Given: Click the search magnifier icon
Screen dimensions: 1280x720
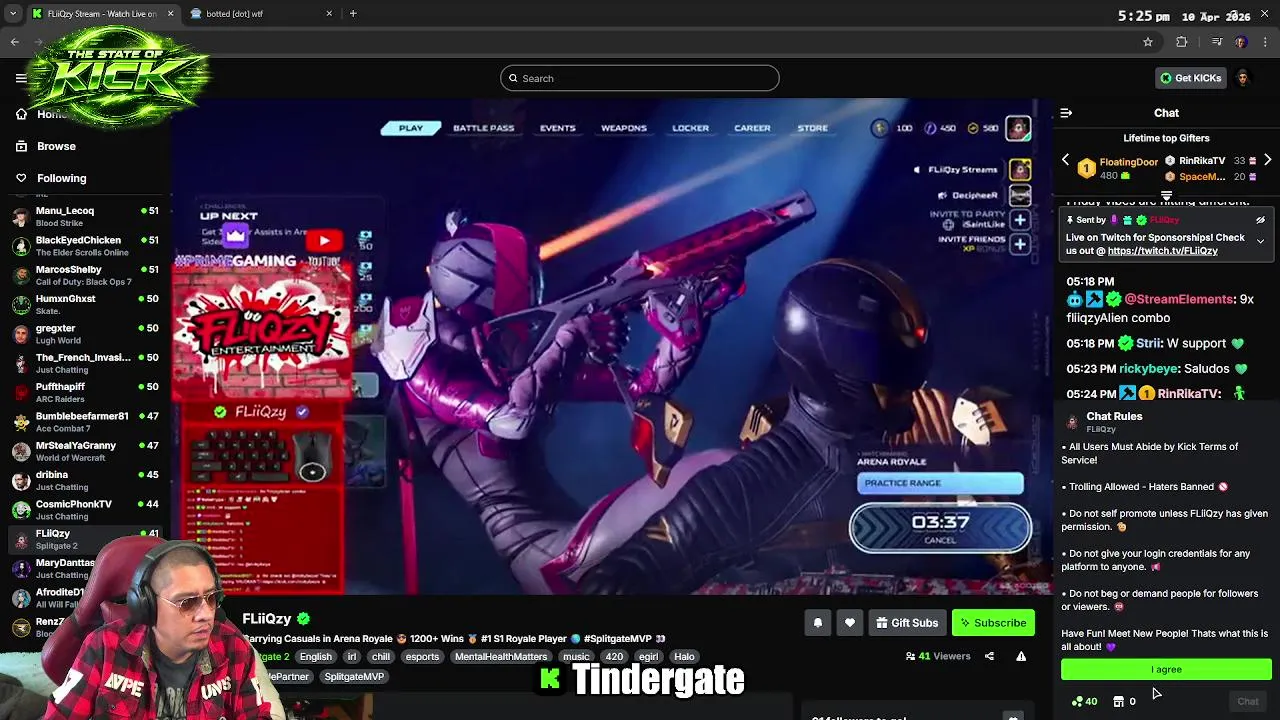Looking at the screenshot, I should [x=513, y=78].
